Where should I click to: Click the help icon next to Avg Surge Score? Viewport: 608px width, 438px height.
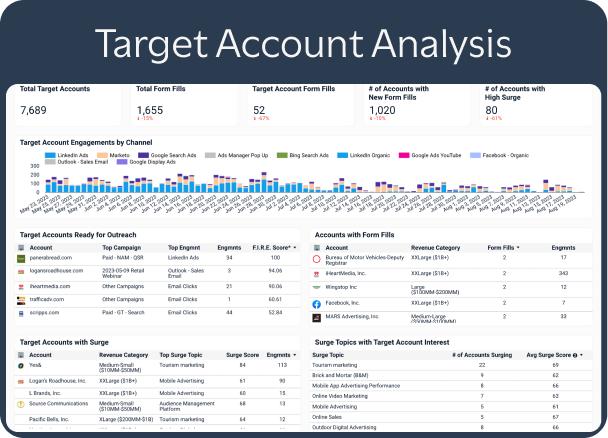point(575,355)
